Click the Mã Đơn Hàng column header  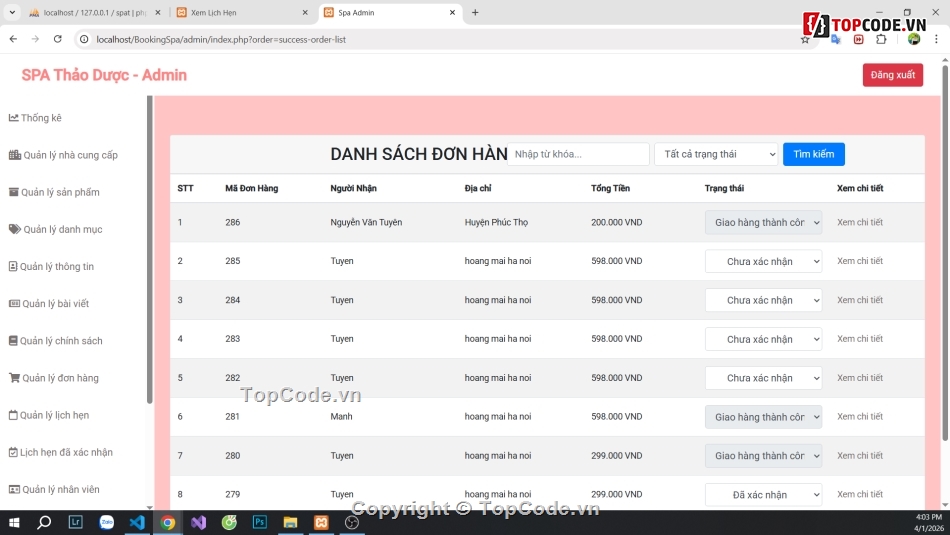[x=251, y=188]
